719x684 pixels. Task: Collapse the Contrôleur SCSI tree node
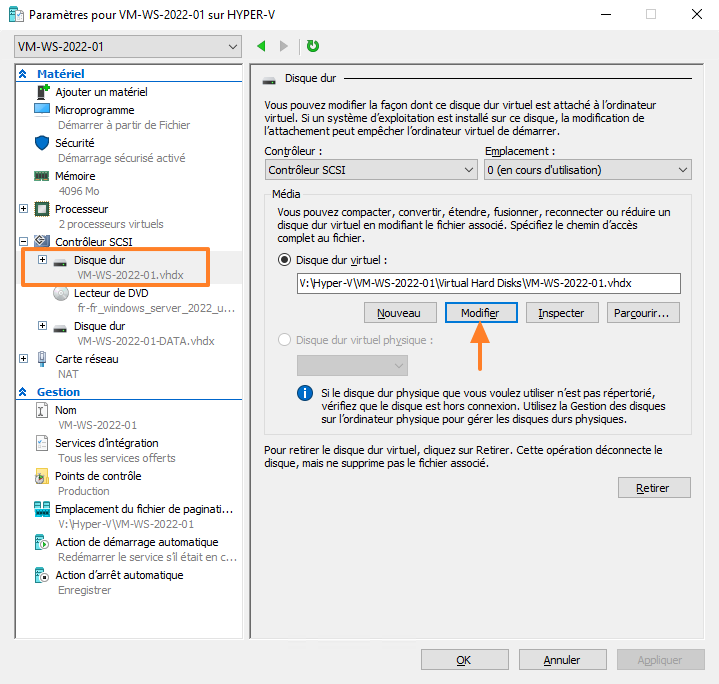tap(23, 241)
